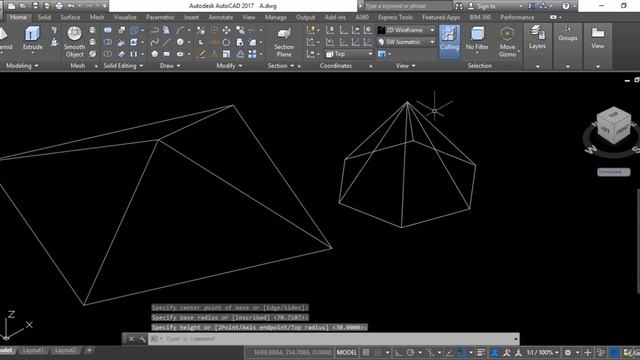The width and height of the screenshot is (640, 360).
Task: Switch to the Annotate ribbon tab
Action: tap(220, 17)
